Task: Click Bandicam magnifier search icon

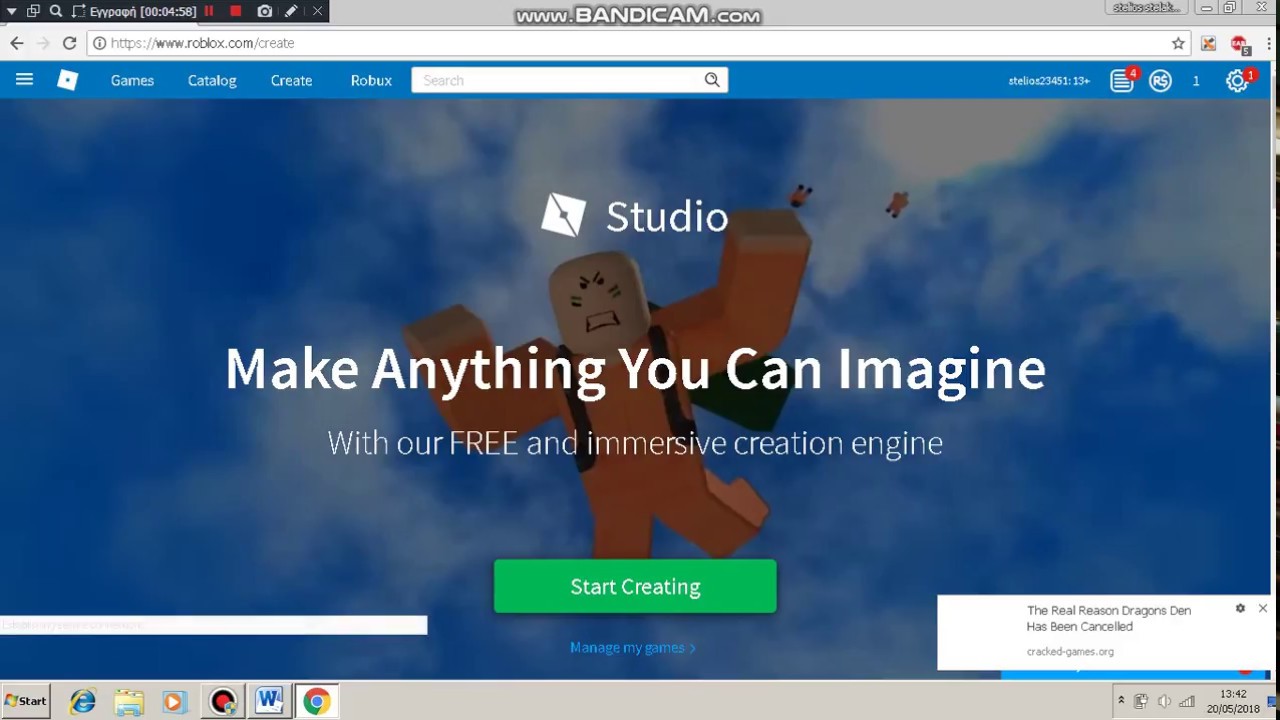Action: pos(56,11)
